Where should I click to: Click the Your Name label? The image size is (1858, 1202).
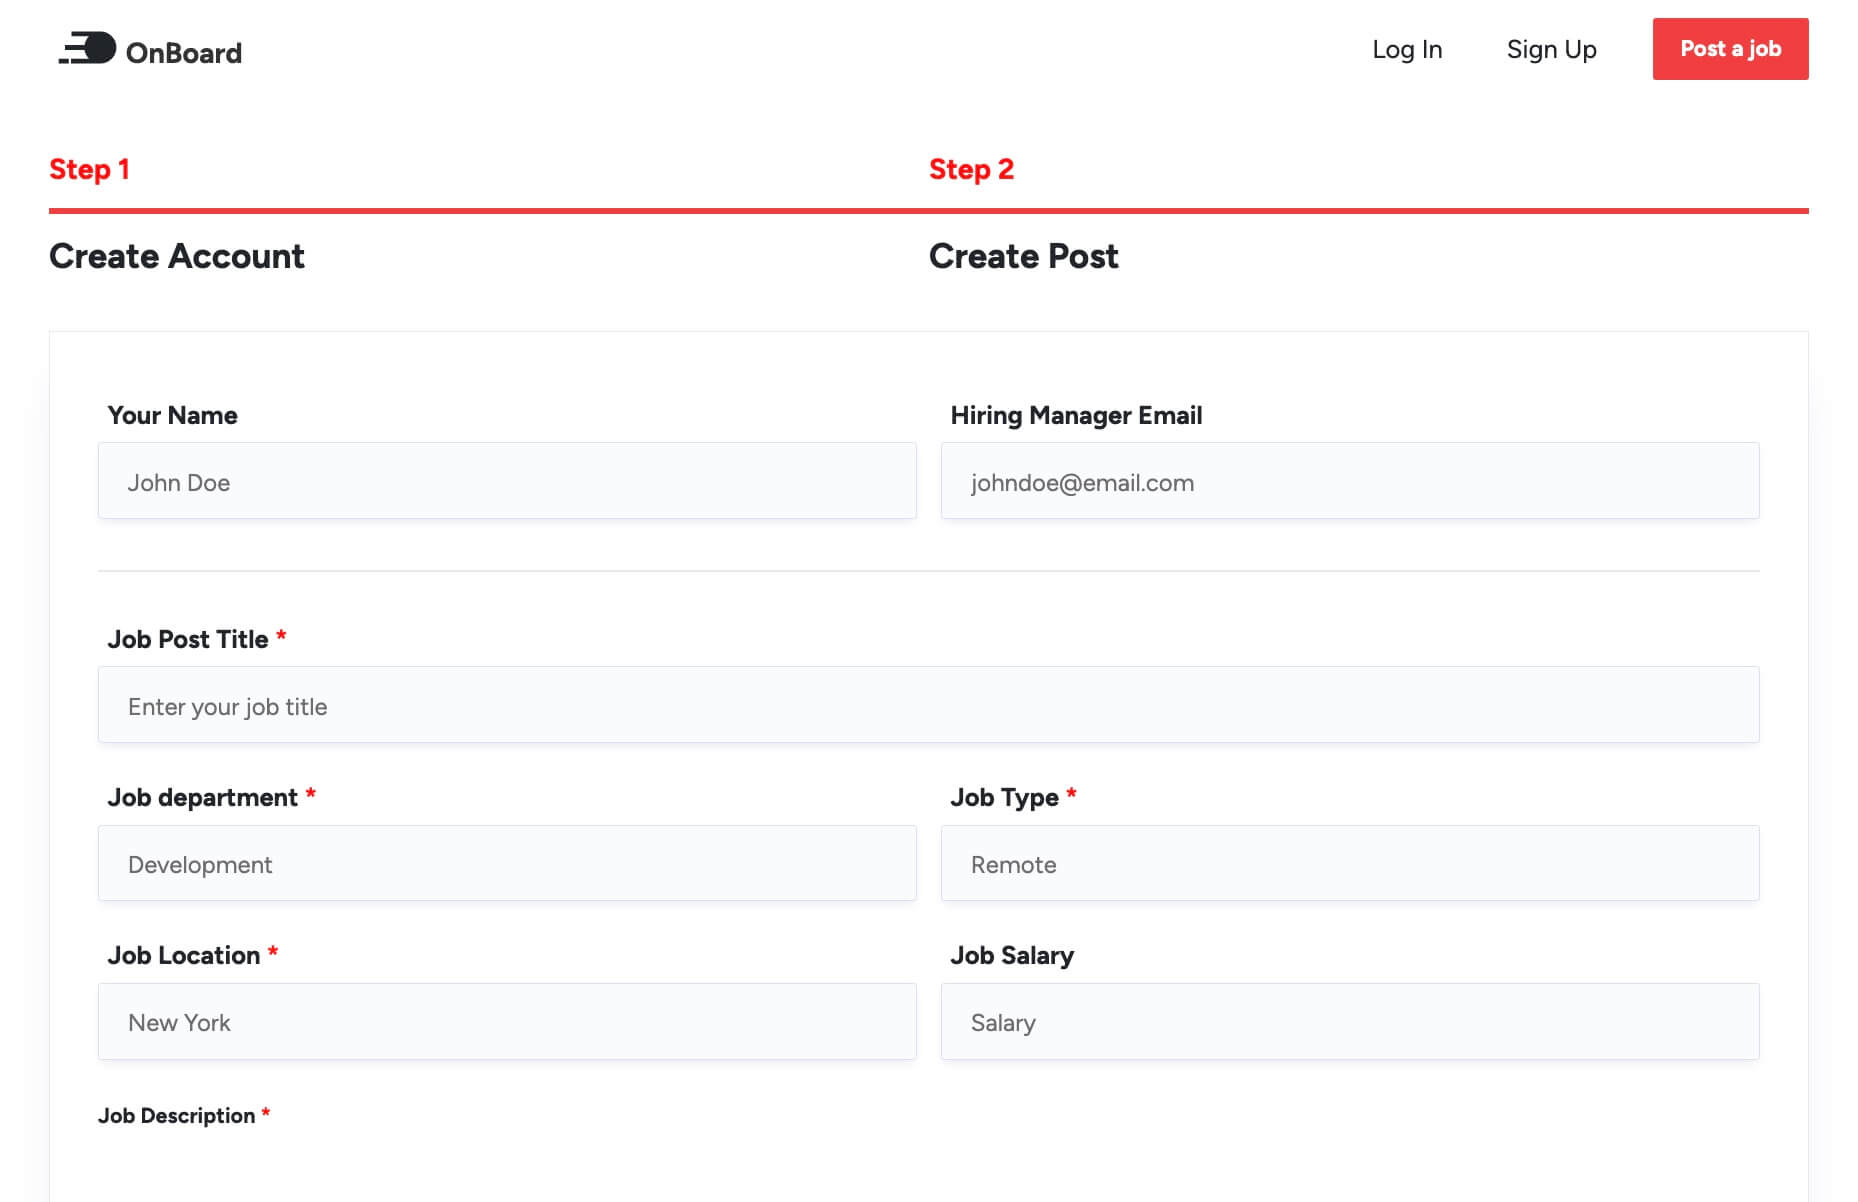pos(172,415)
